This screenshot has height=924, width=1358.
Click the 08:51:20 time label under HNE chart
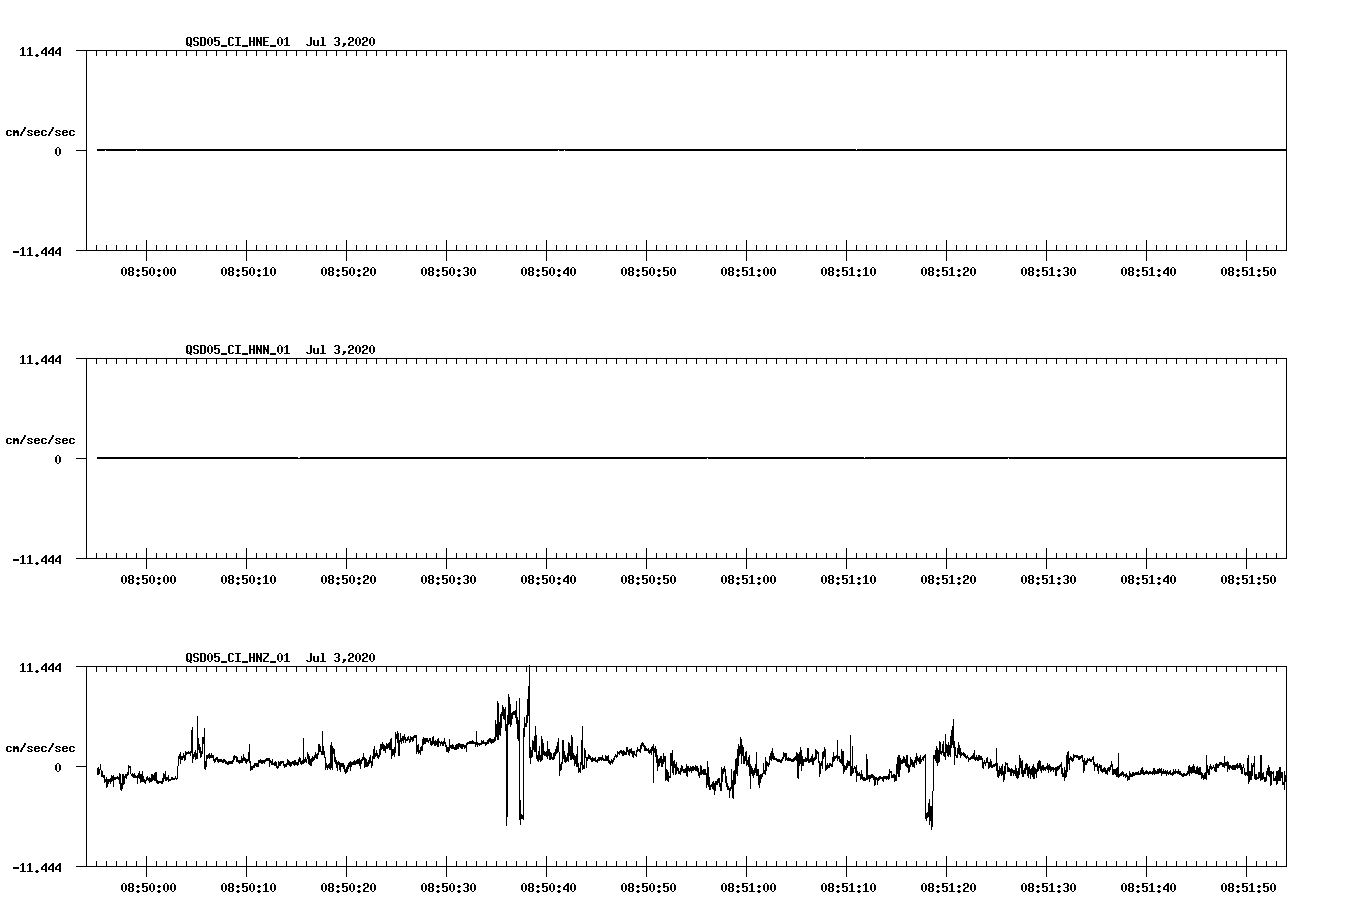pyautogui.click(x=948, y=272)
